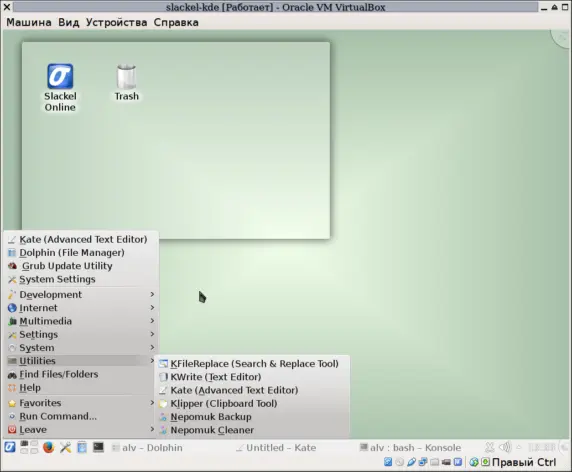Open Nepomuk Backup
Screen dimensions: 572x472
(252, 417)
